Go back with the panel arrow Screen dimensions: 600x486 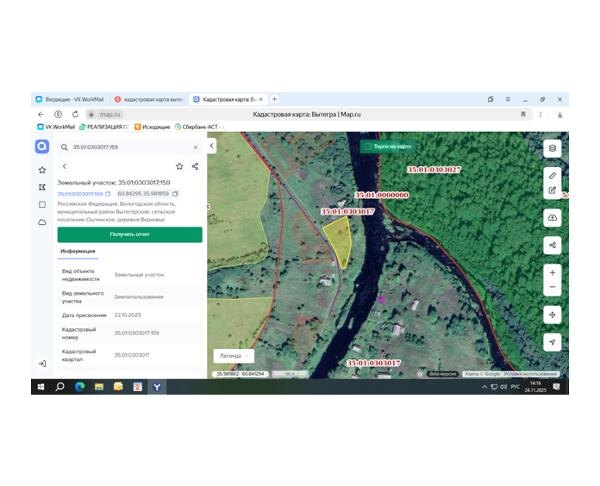64,166
